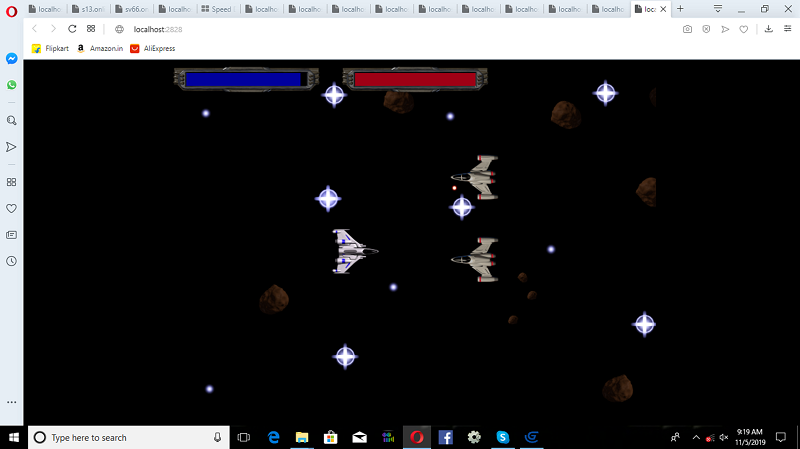Open Task View on the taskbar
Screen dimensions: 800x449
point(244,437)
